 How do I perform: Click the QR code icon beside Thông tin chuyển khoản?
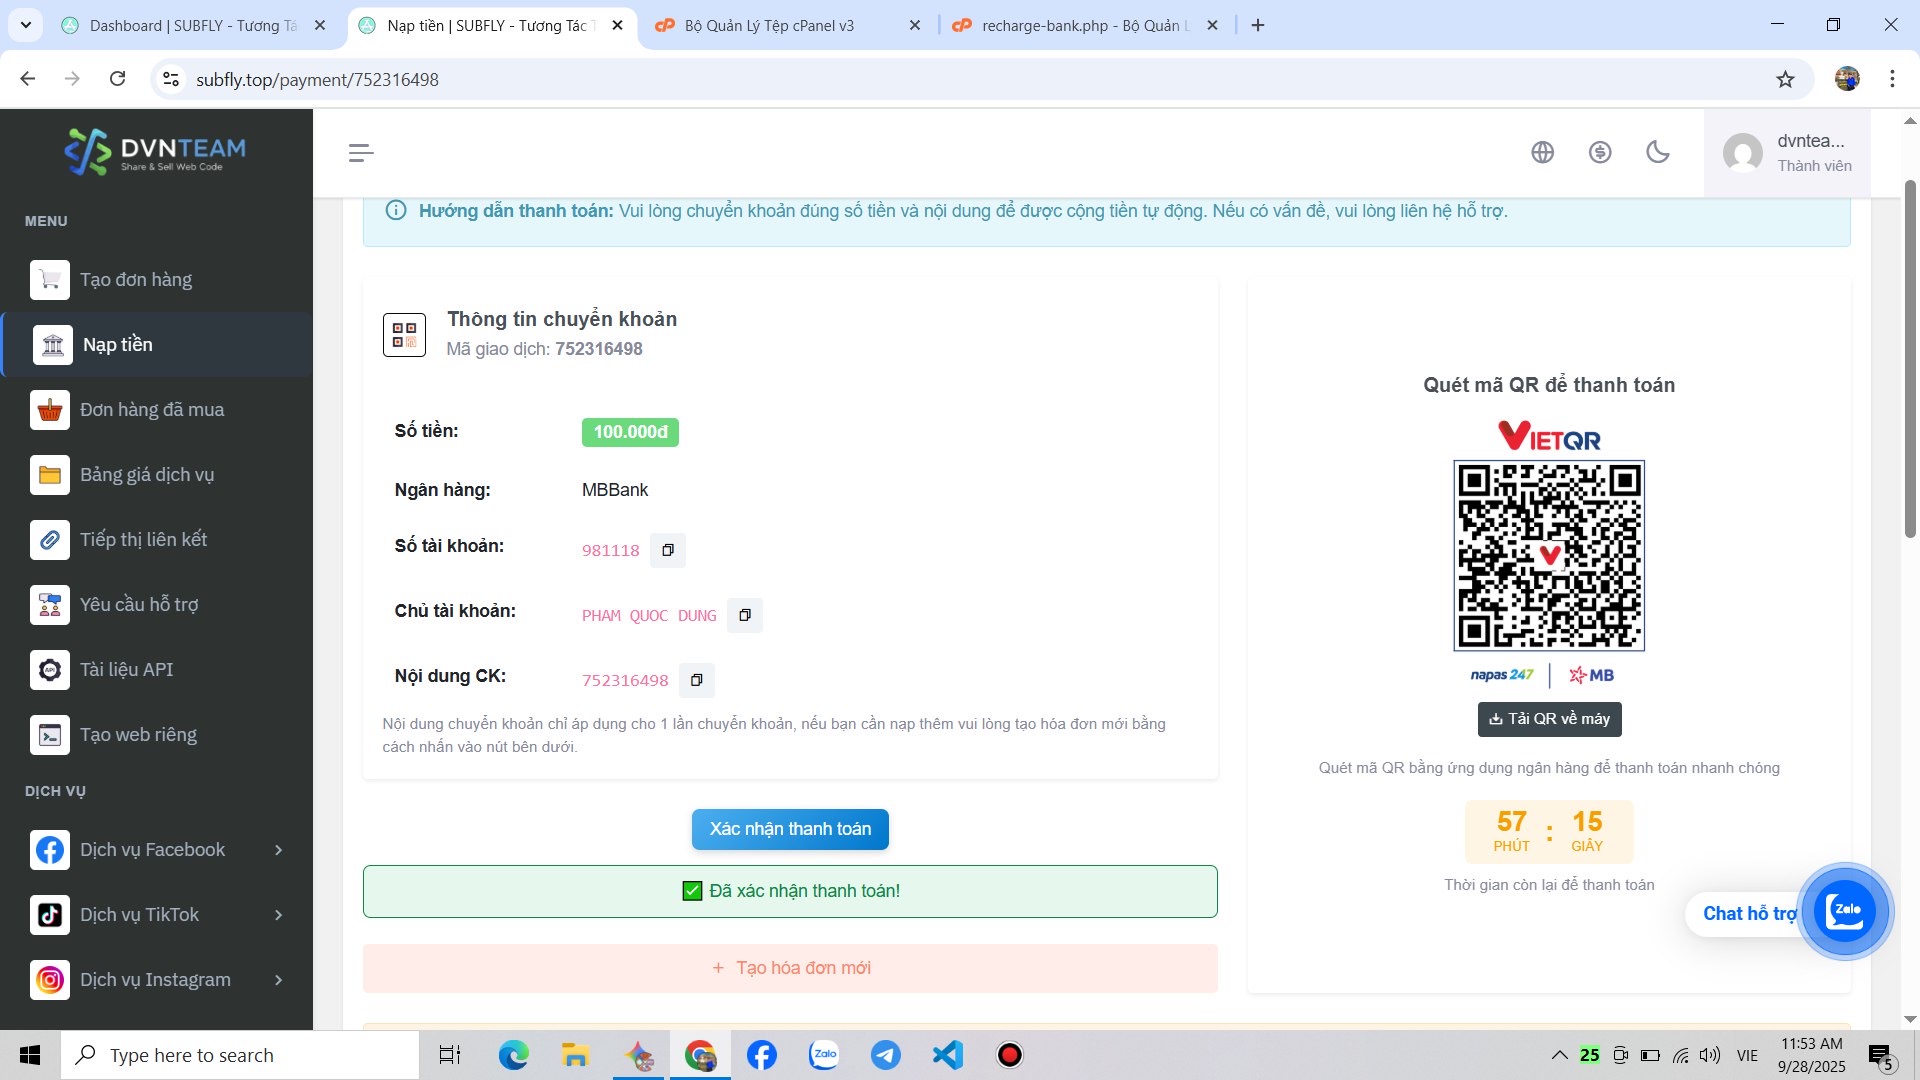[x=404, y=334]
